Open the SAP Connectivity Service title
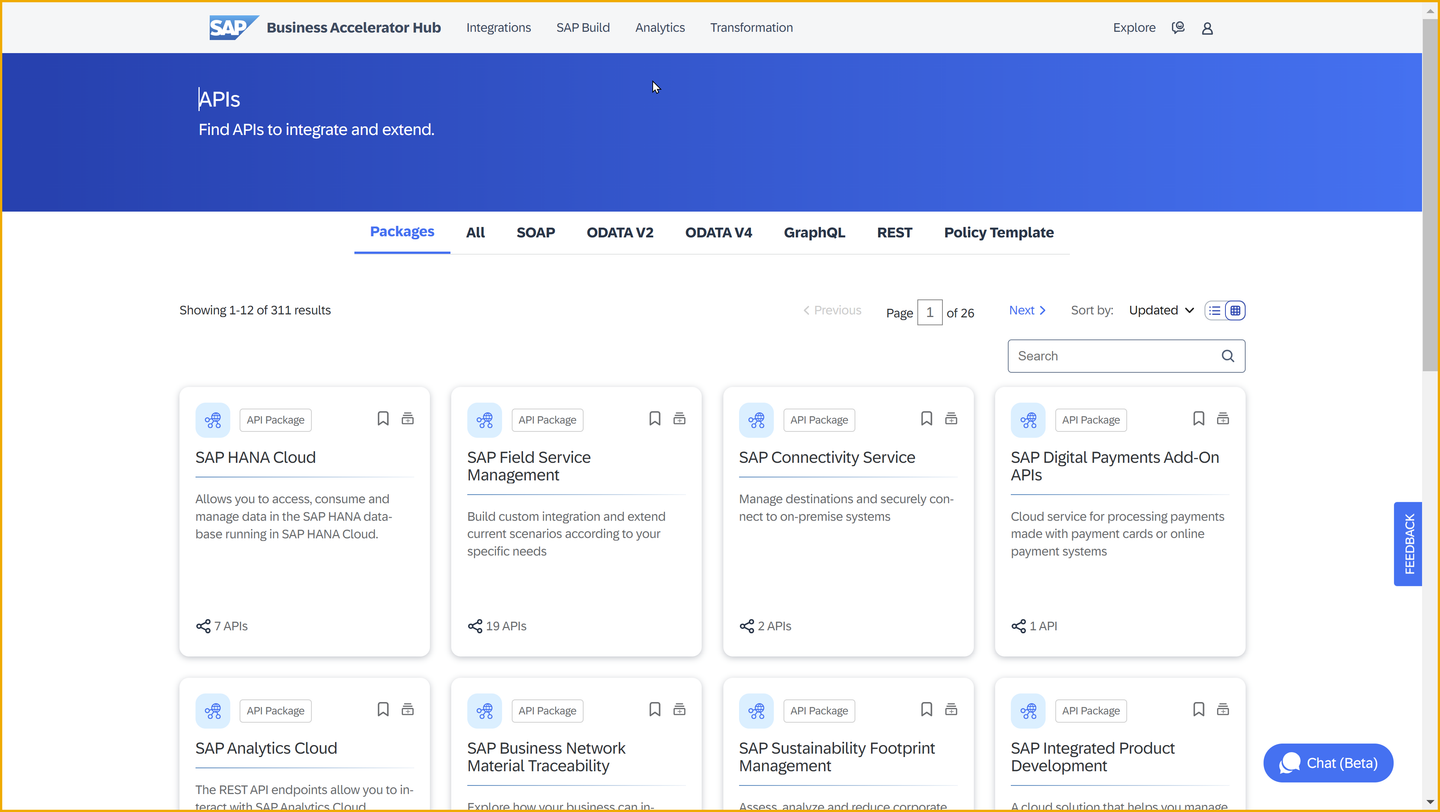 (827, 457)
